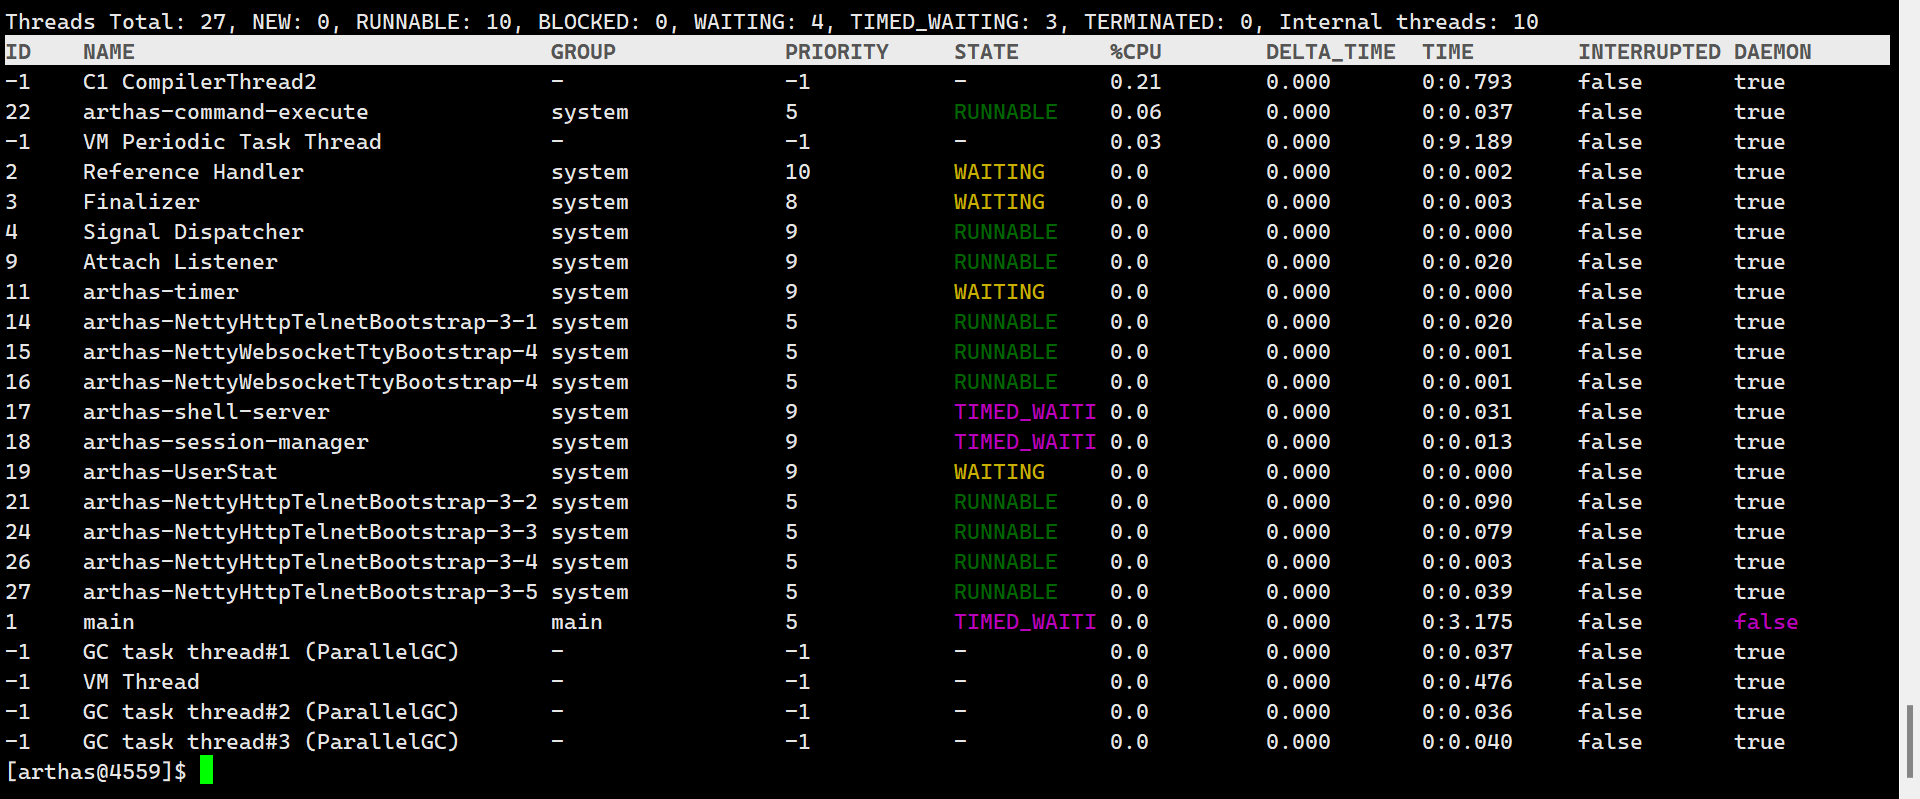The width and height of the screenshot is (1920, 799).
Task: Click priority 8 of Finalizer
Action: (791, 202)
